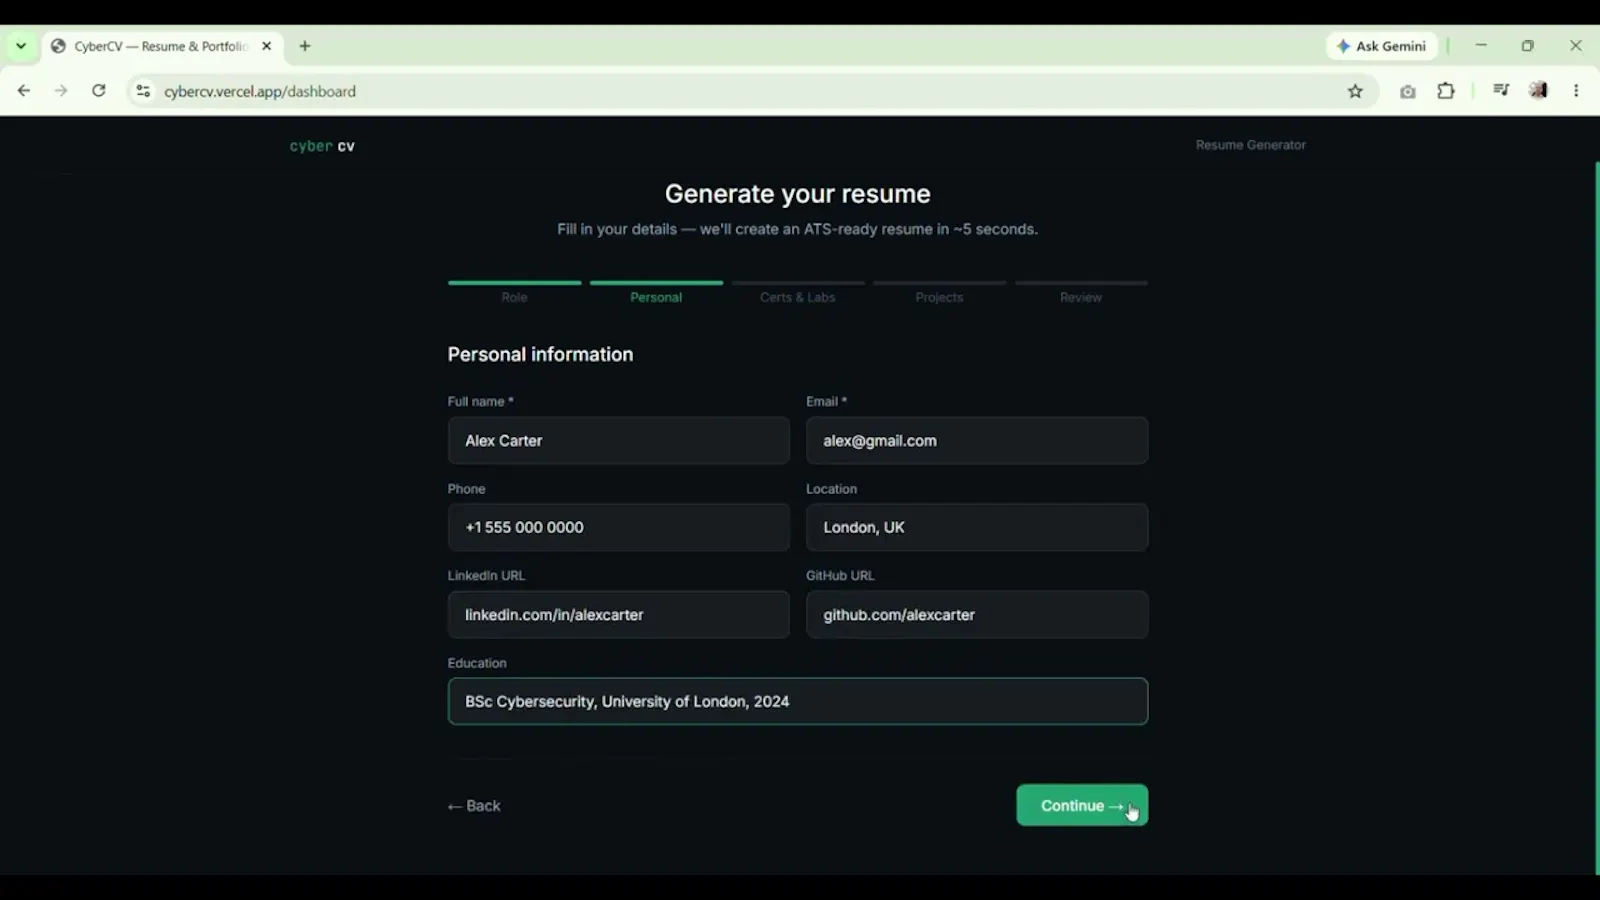Click the camera screenshot icon in toolbar
This screenshot has height=900, width=1600.
click(1408, 91)
